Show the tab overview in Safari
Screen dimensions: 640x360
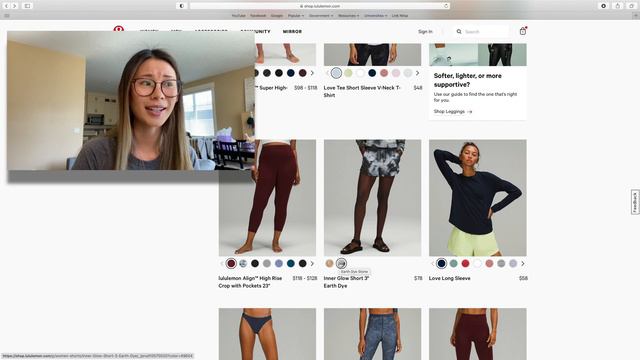631,6
